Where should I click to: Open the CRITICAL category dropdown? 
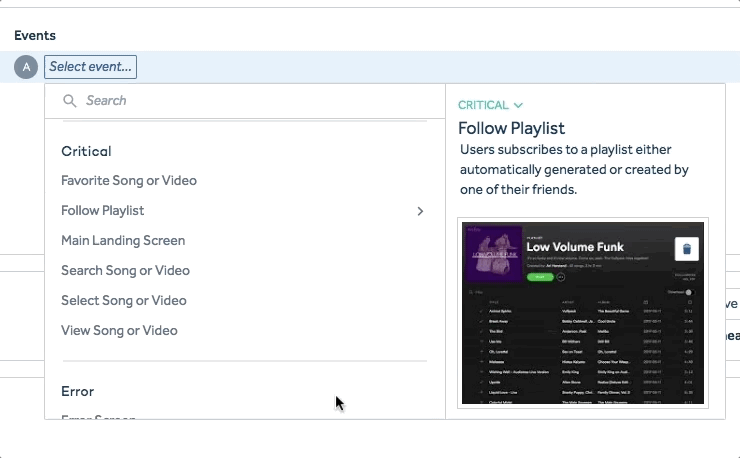(490, 105)
